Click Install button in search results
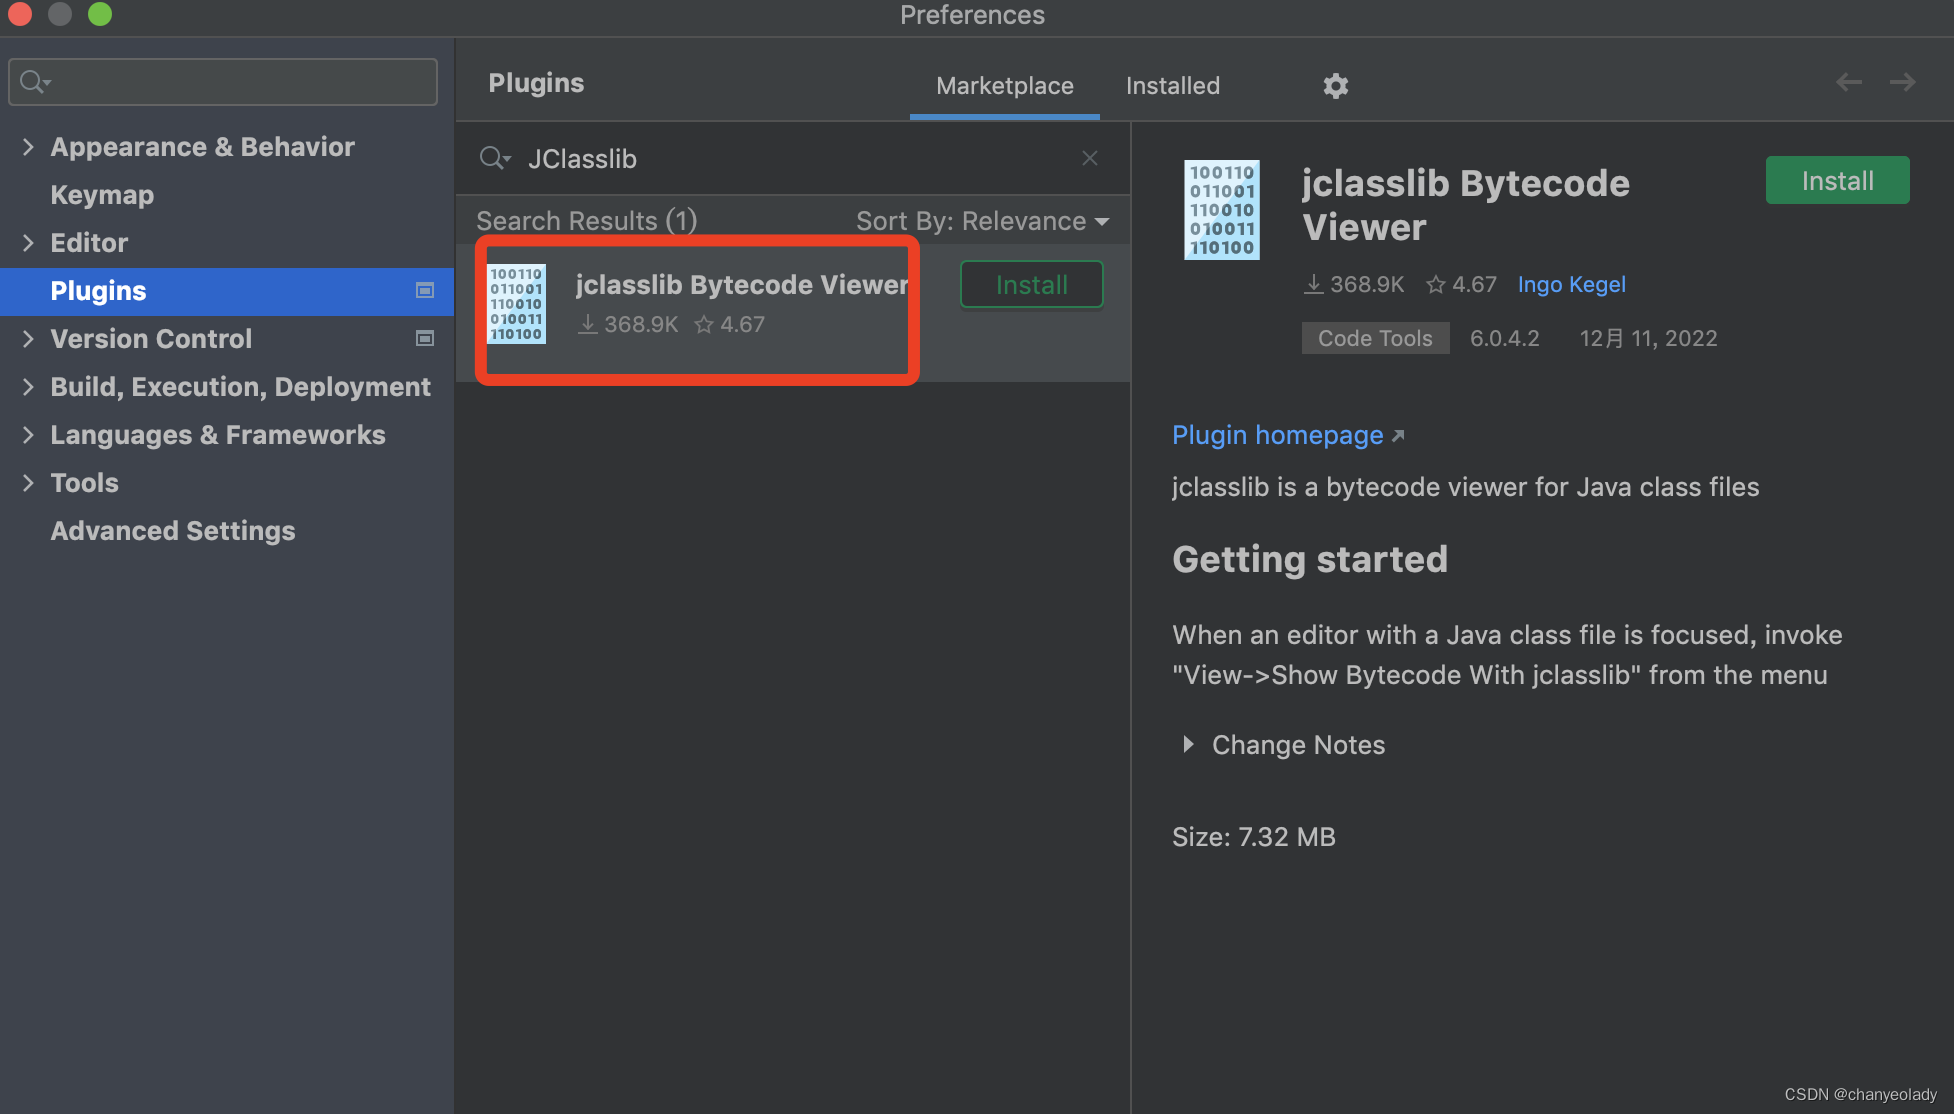 pyautogui.click(x=1031, y=285)
